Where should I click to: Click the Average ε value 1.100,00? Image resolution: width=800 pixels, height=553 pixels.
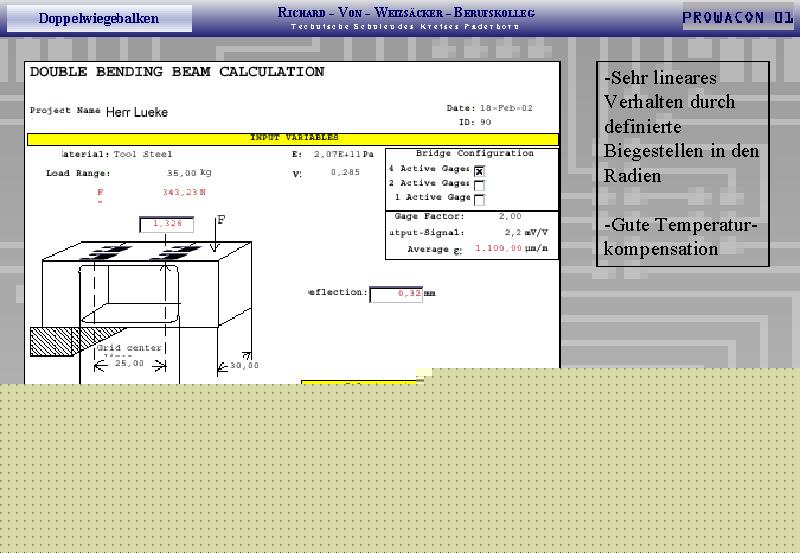pos(499,248)
